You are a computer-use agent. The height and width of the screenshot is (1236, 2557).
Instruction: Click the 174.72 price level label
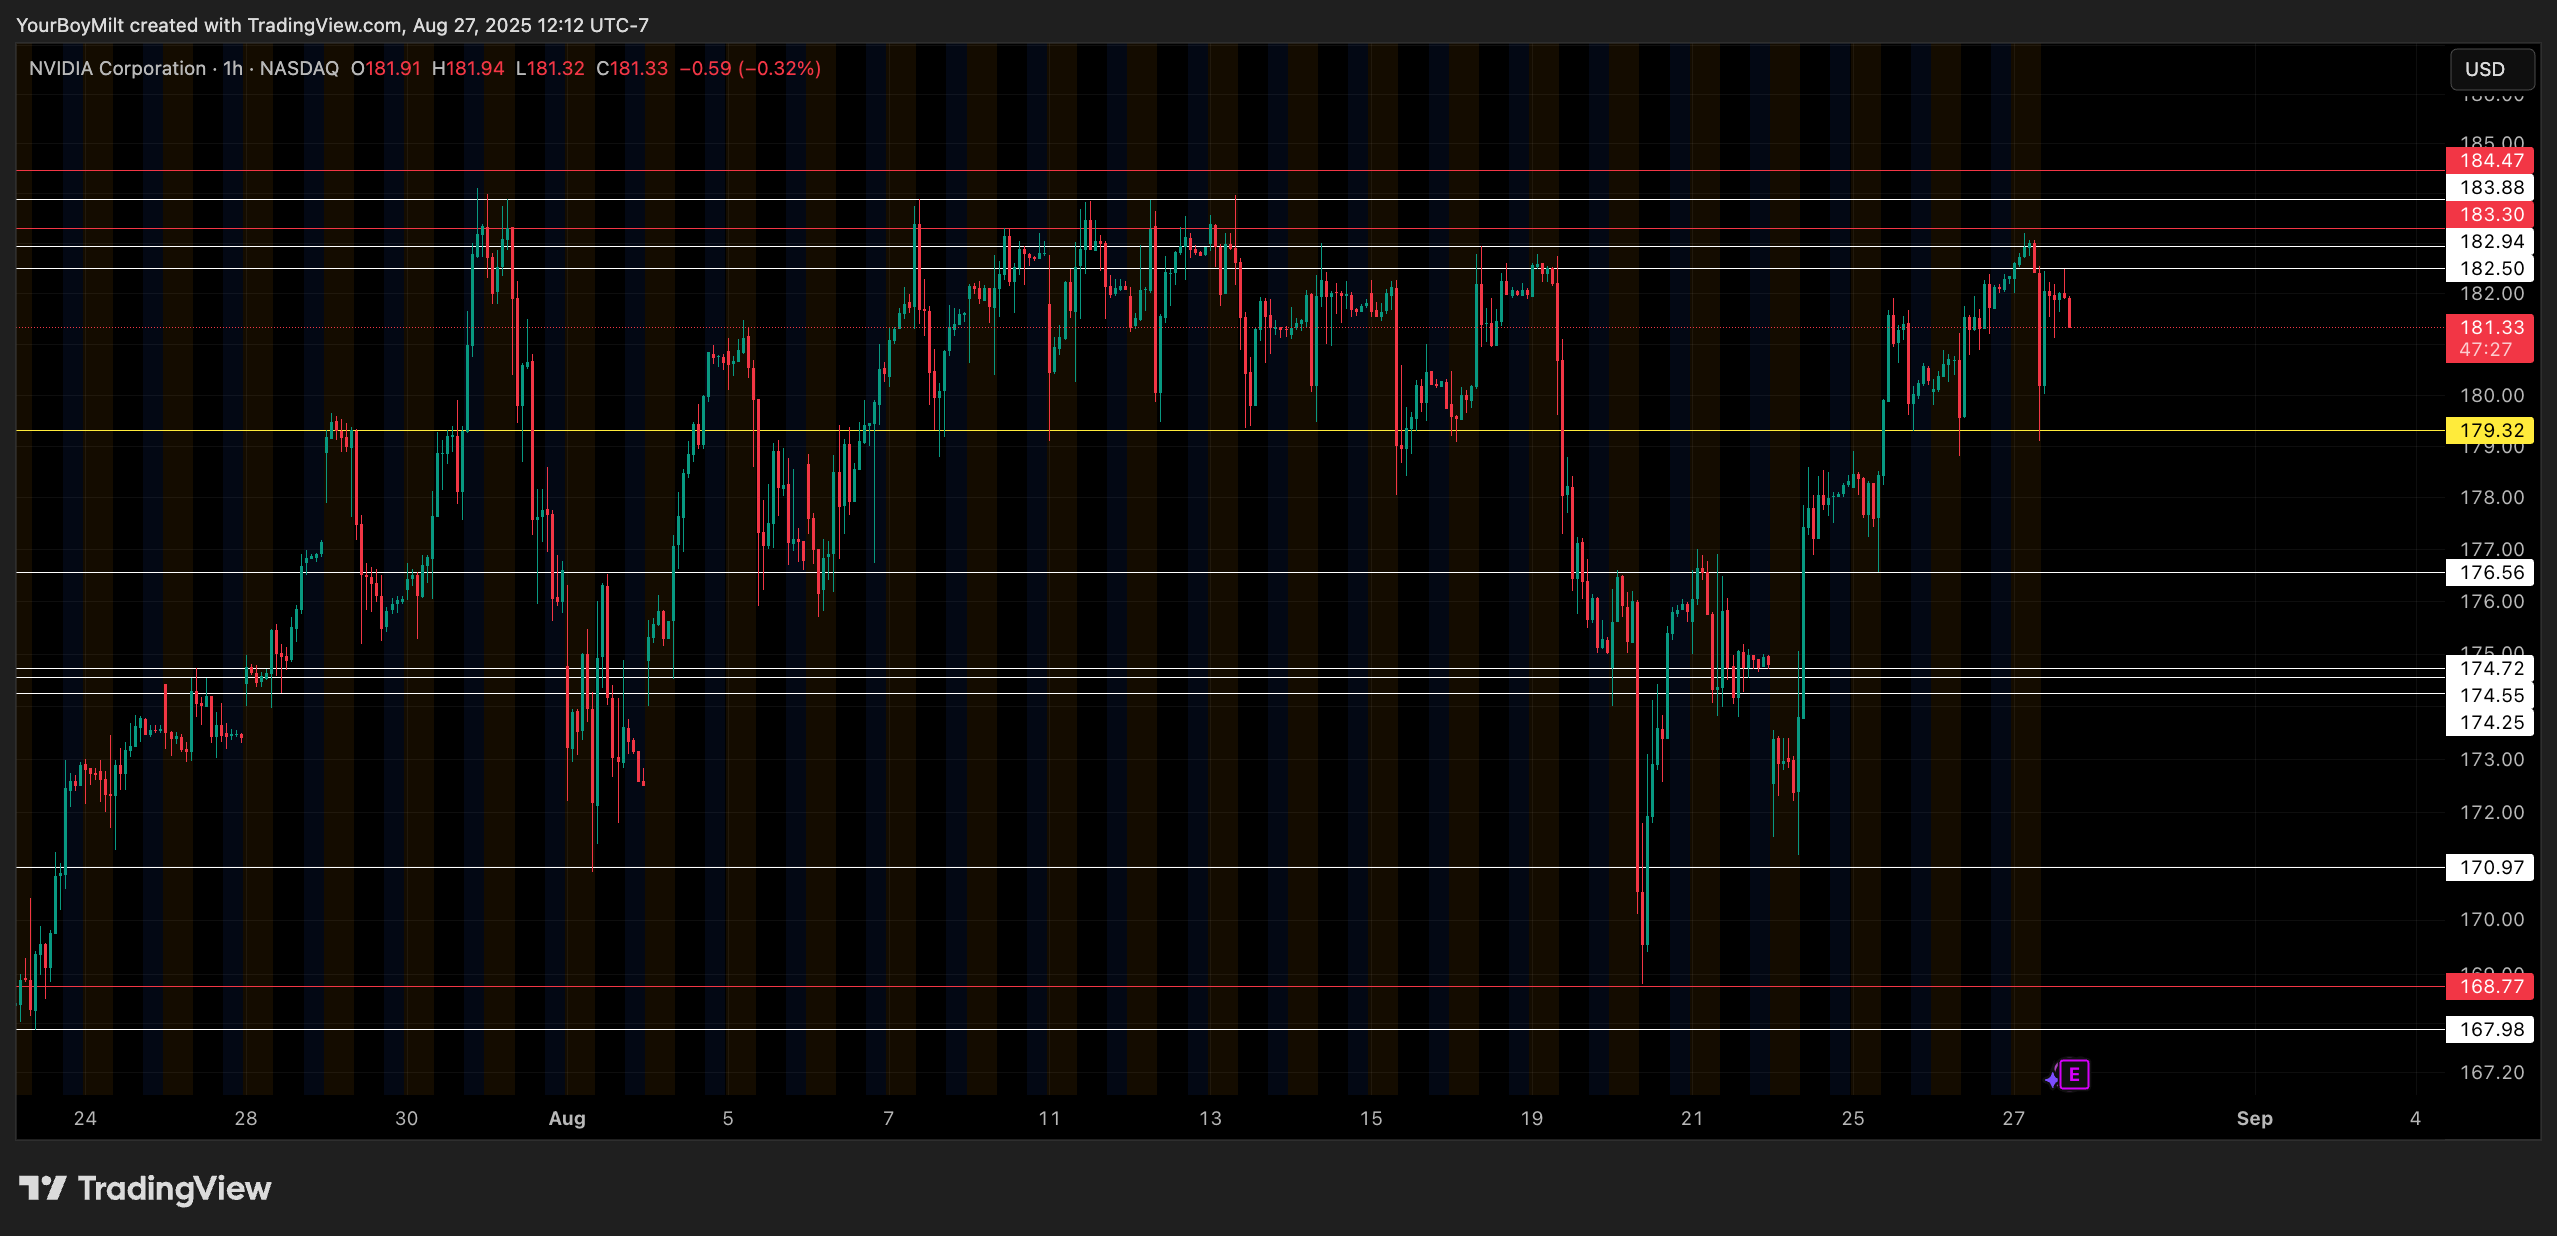(2490, 668)
